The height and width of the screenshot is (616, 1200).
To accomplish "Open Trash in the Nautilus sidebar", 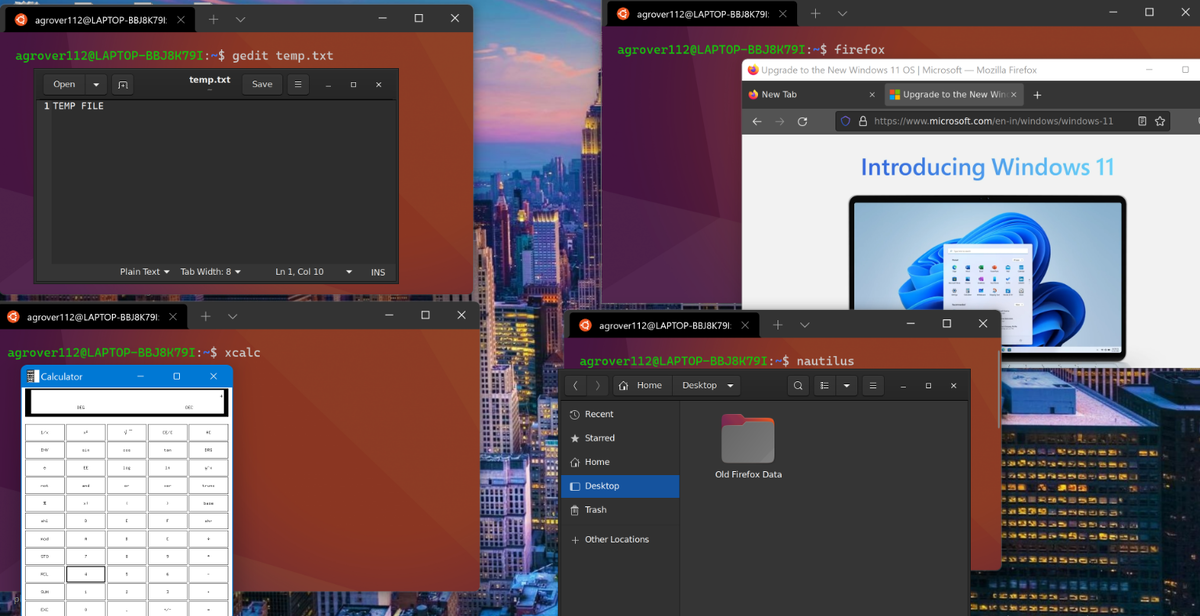I will 620,510.
